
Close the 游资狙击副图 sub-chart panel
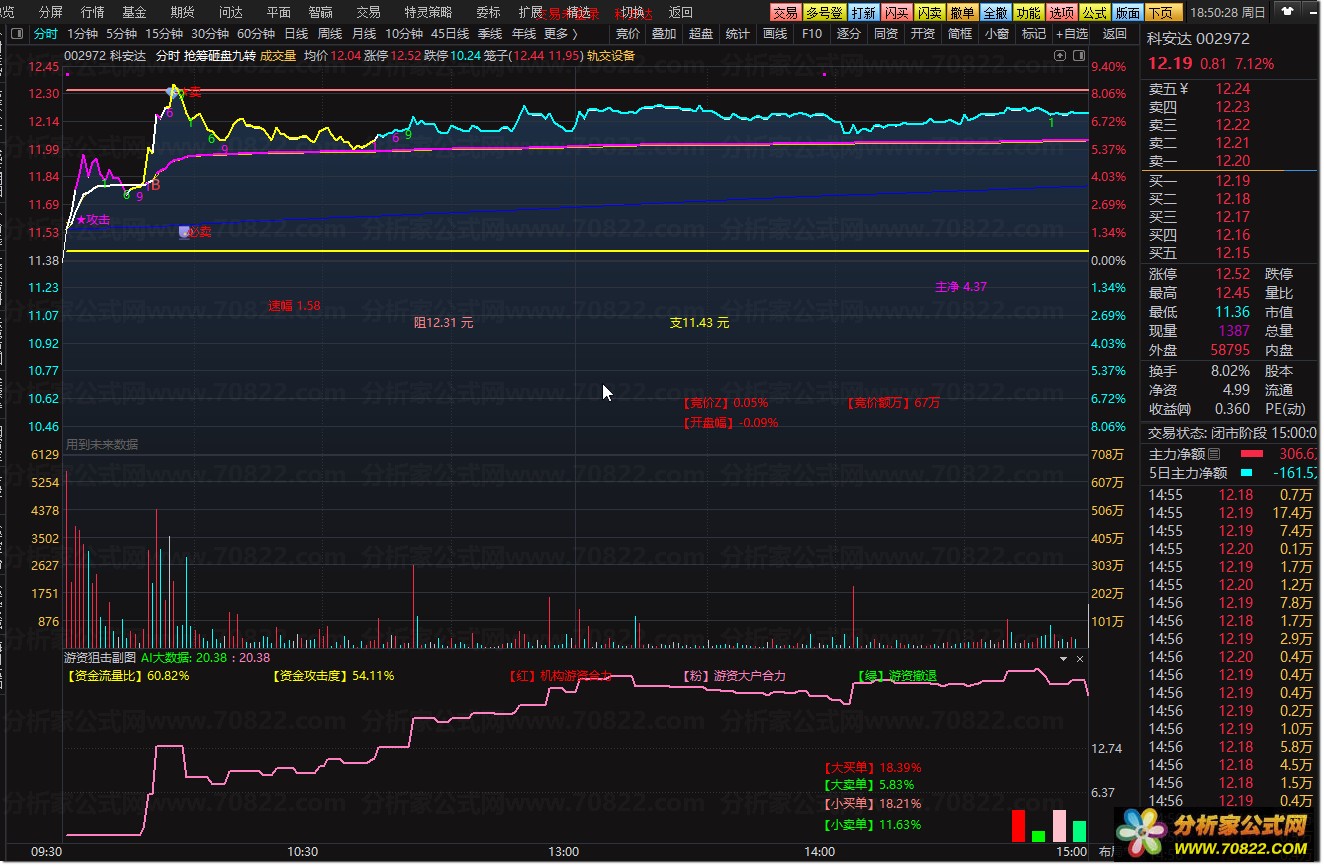click(1080, 659)
